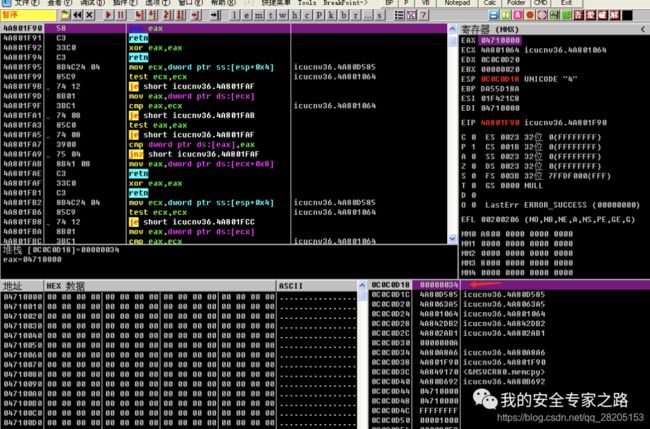650x429 pixels.
Task: Select the EAX value 04710000 in registers
Action: 500,40
